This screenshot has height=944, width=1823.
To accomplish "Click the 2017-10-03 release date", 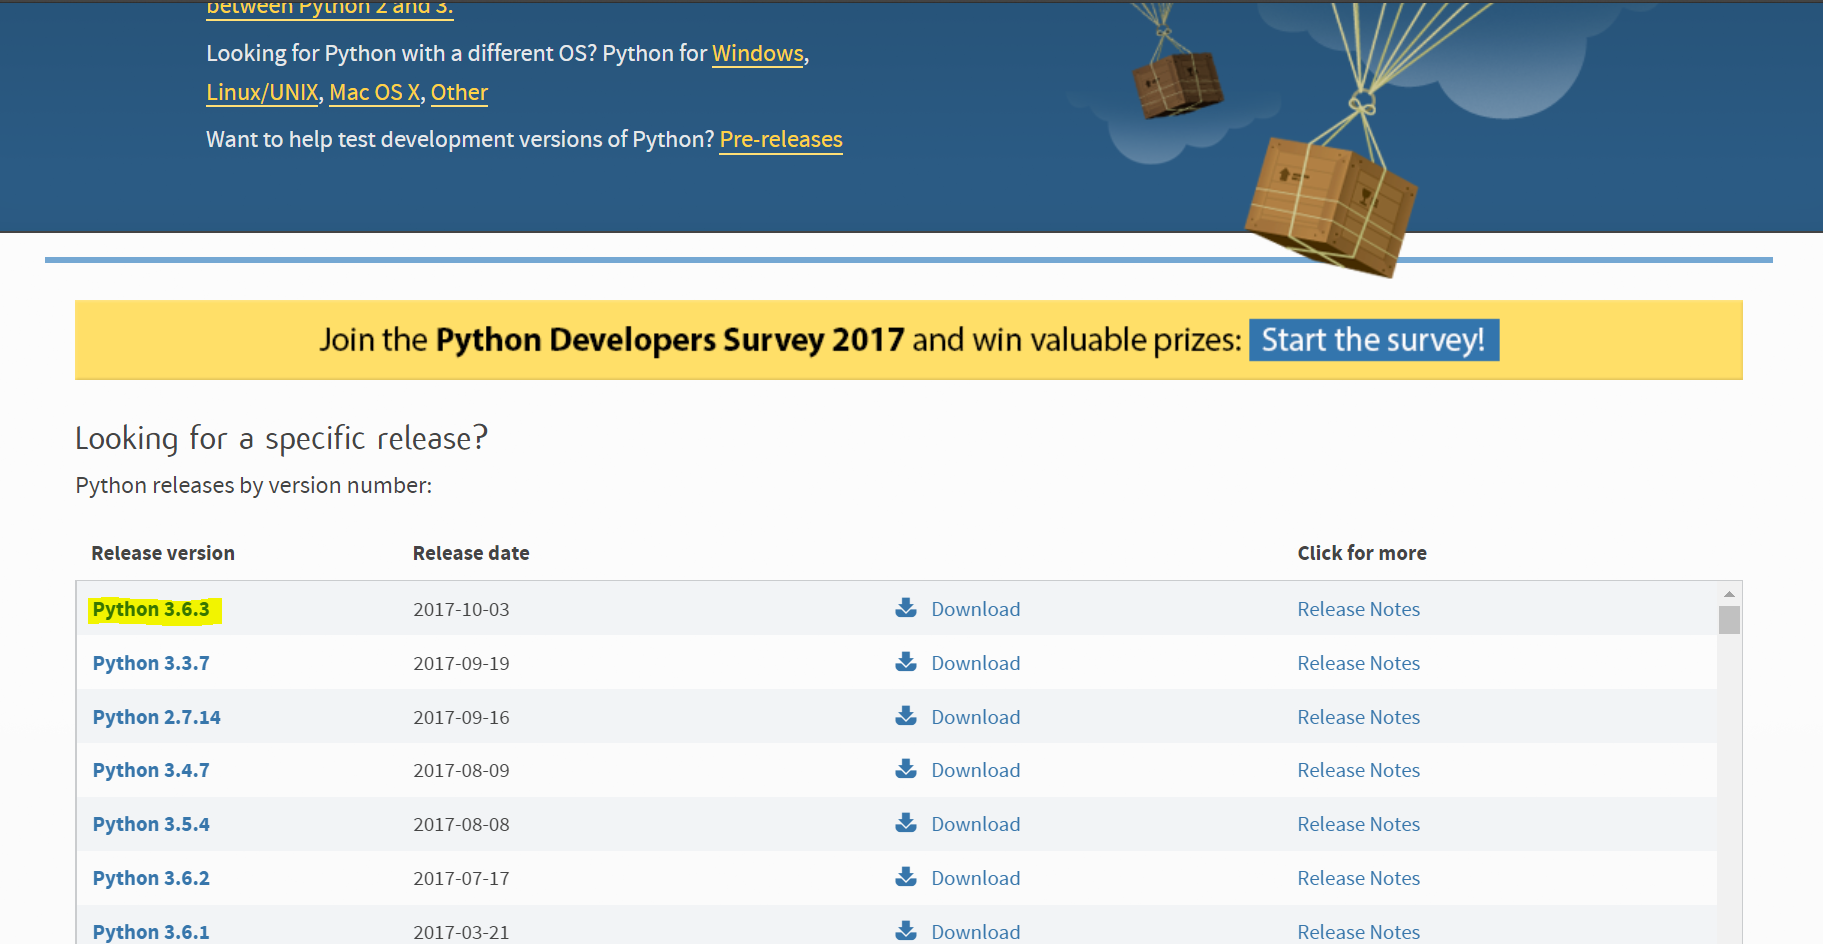I will coord(461,609).
